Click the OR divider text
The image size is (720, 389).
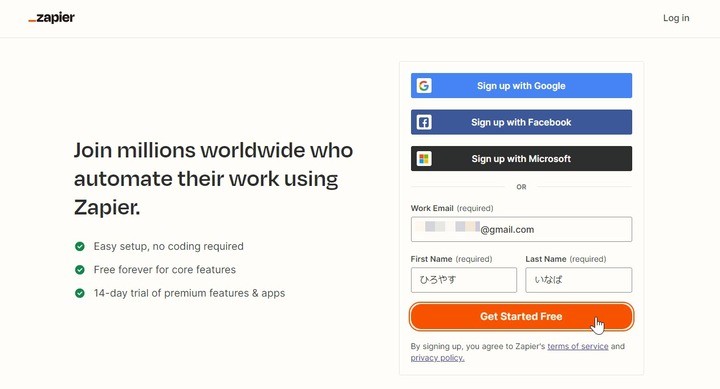tap(521, 187)
